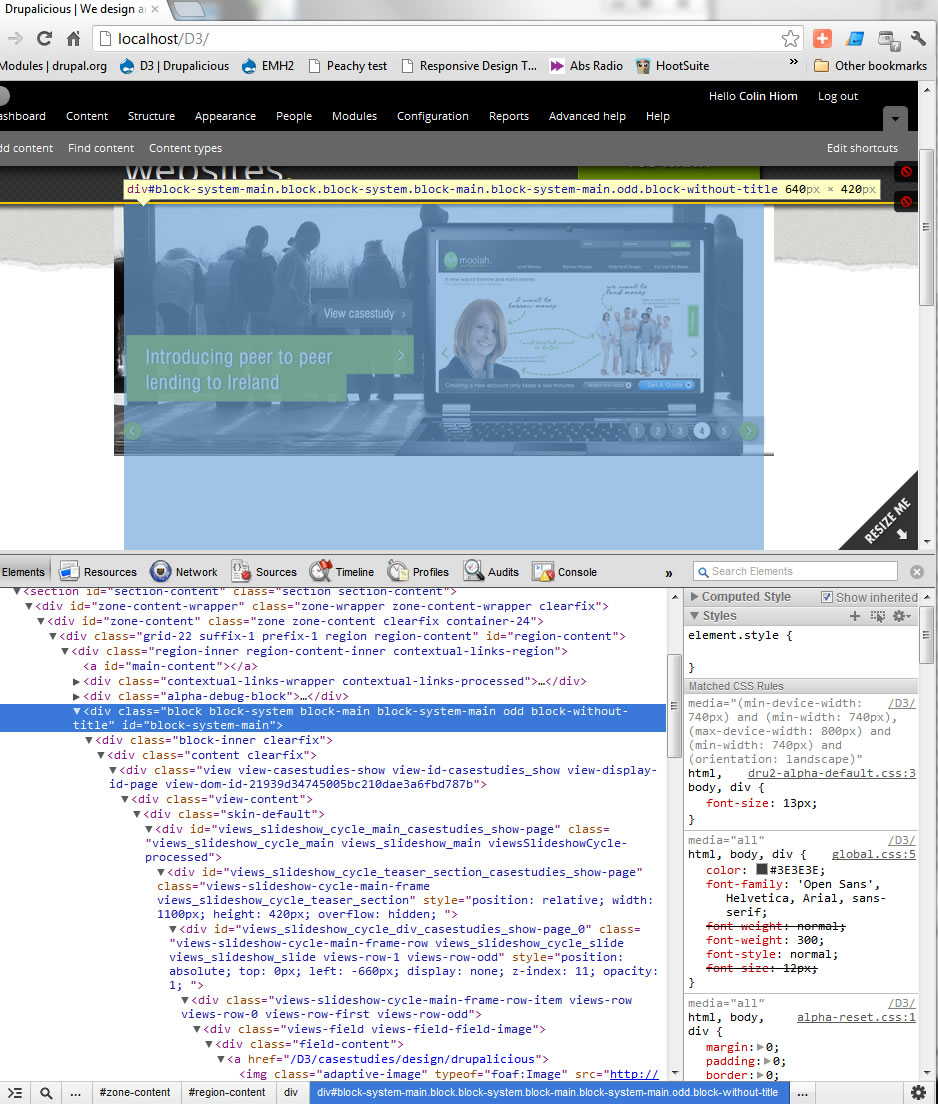Clear the Search Elements field
This screenshot has width=938, height=1104.
[x=917, y=572]
